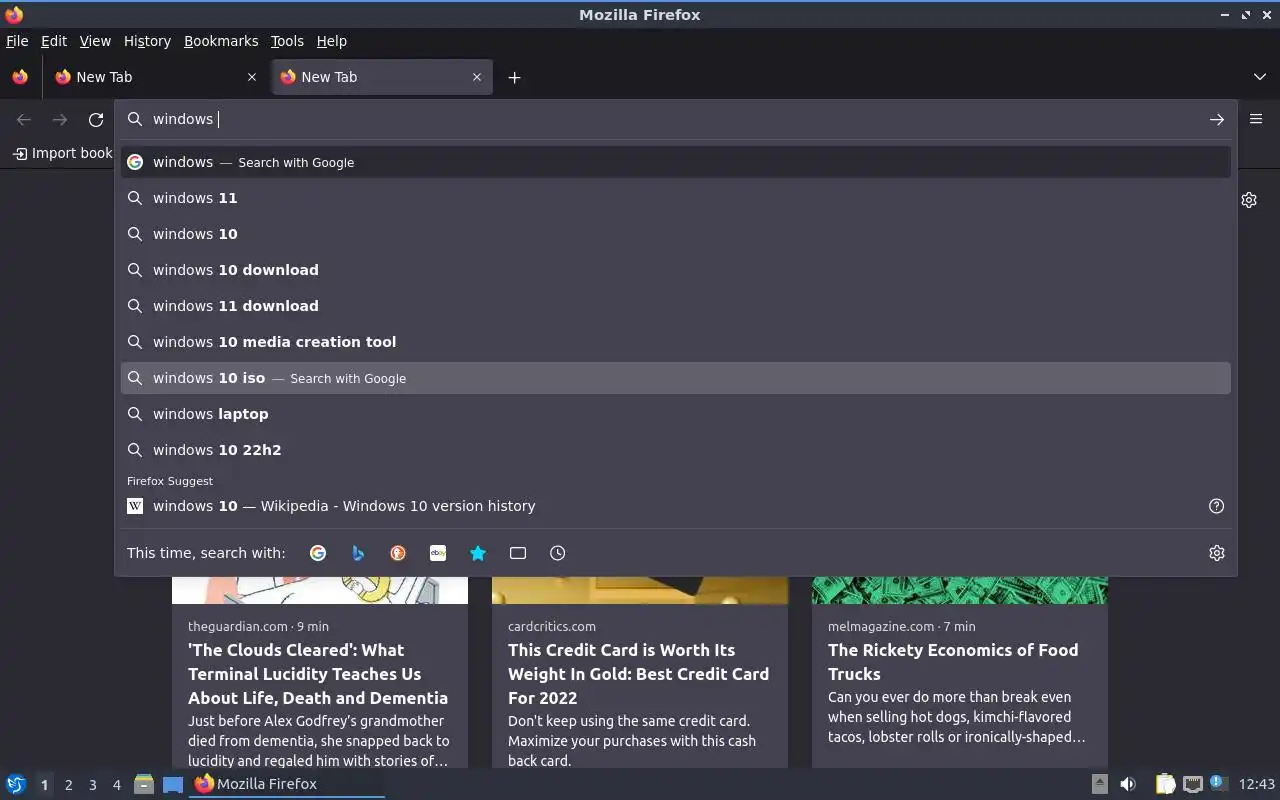Open the file manager taskbar launcher

click(144, 785)
